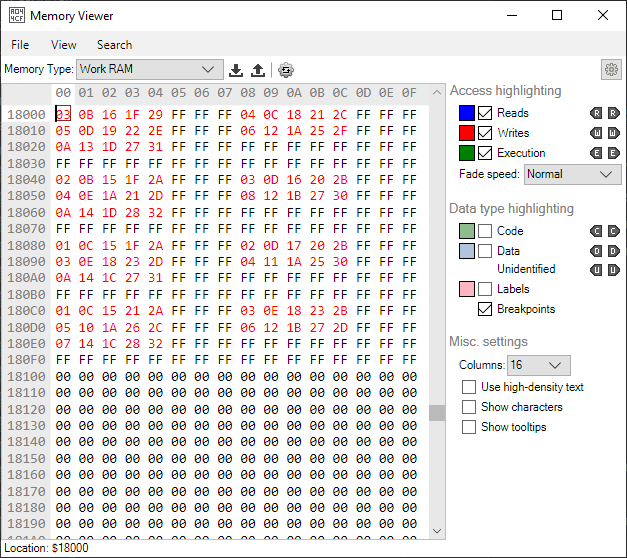Click the hex view scroll-up arrow
This screenshot has height=558, width=627.
click(x=437, y=92)
